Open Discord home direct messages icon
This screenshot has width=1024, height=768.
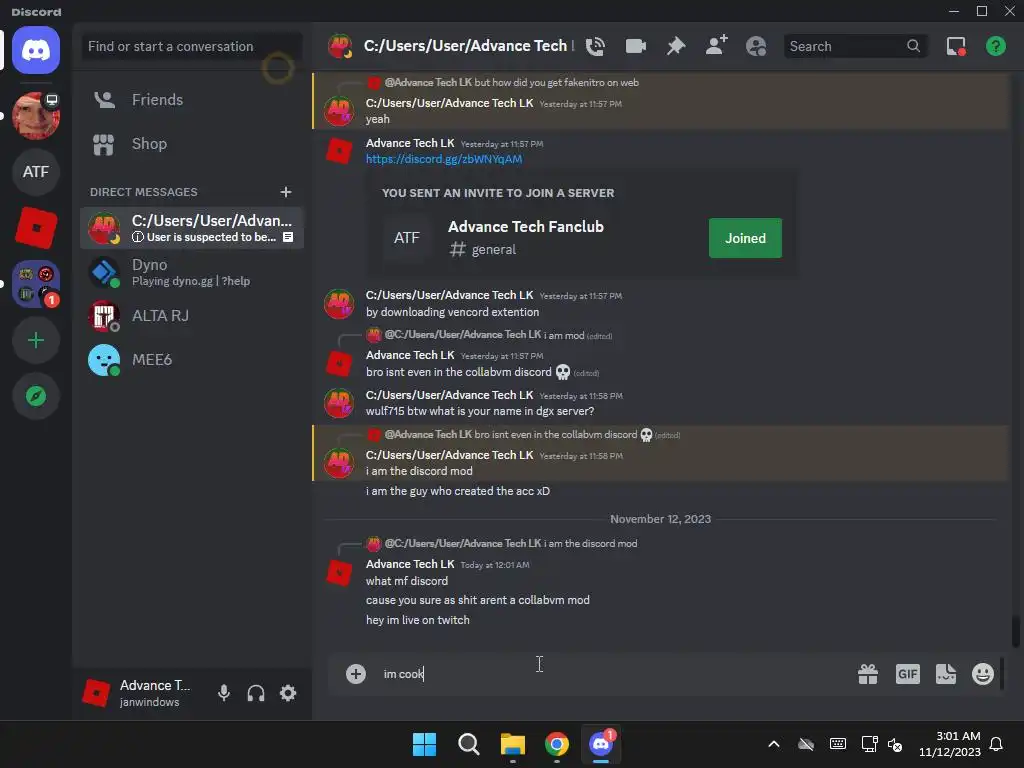coord(36,50)
